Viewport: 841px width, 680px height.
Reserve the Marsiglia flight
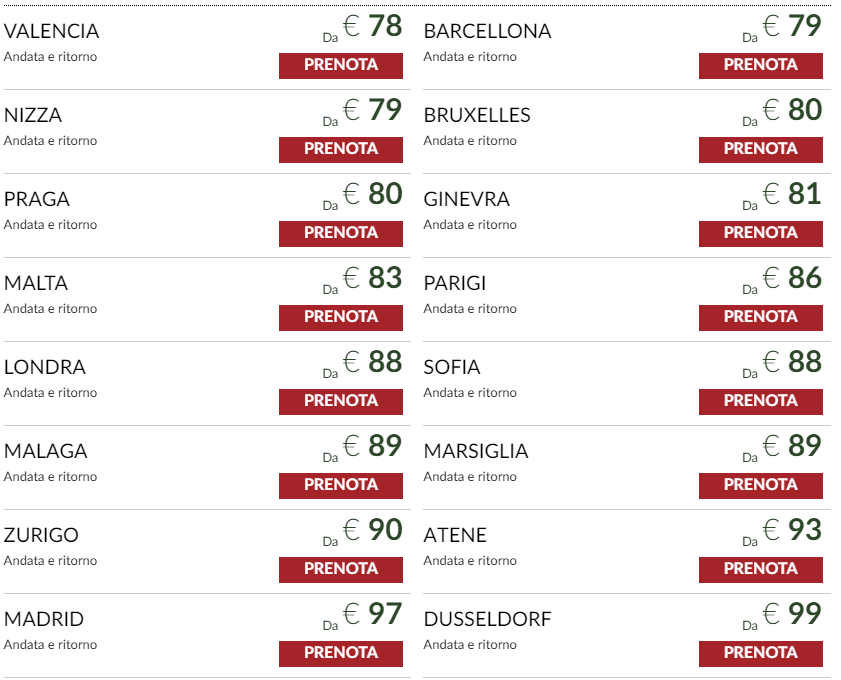pyautogui.click(x=760, y=485)
